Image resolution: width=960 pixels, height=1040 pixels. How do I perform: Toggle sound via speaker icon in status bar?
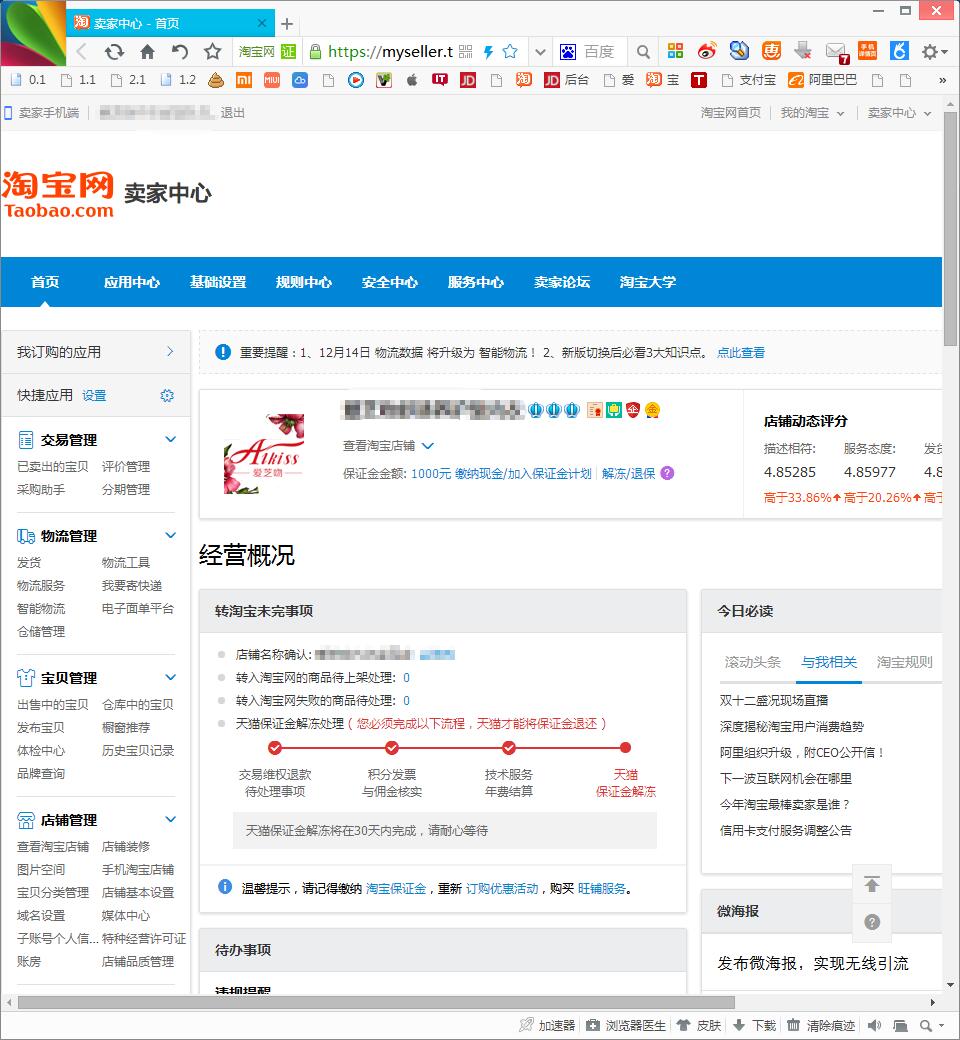[874, 1025]
